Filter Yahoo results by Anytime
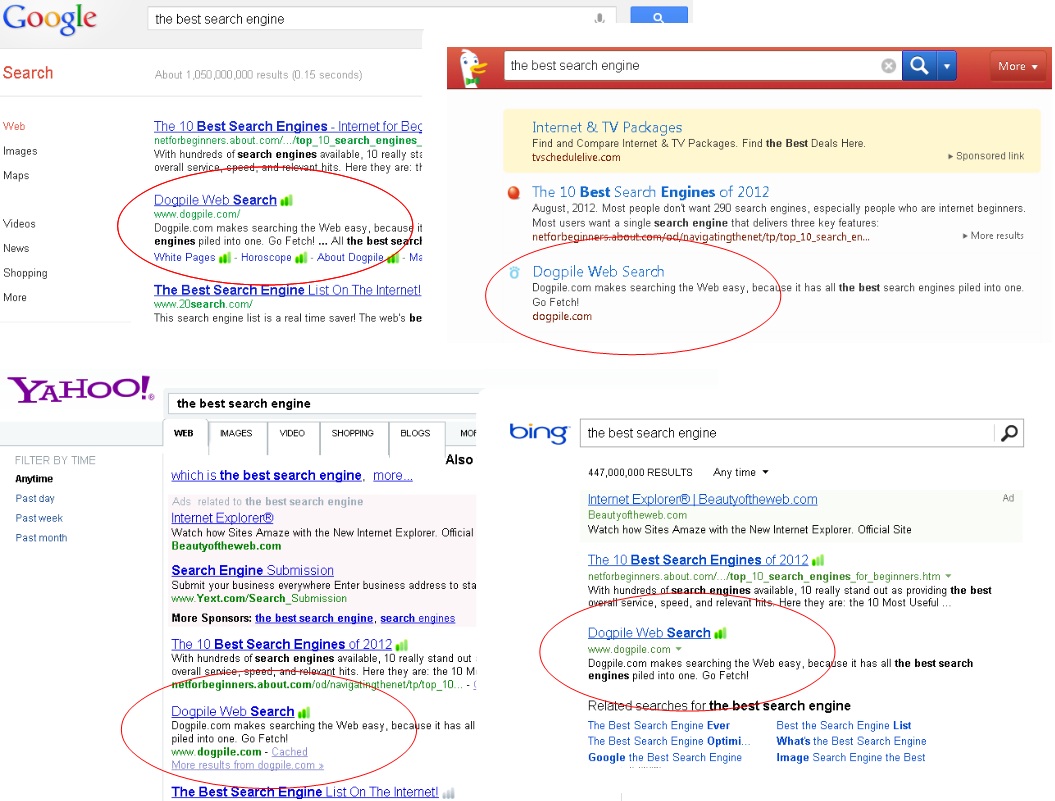This screenshot has width=1055, height=801. 34,479
